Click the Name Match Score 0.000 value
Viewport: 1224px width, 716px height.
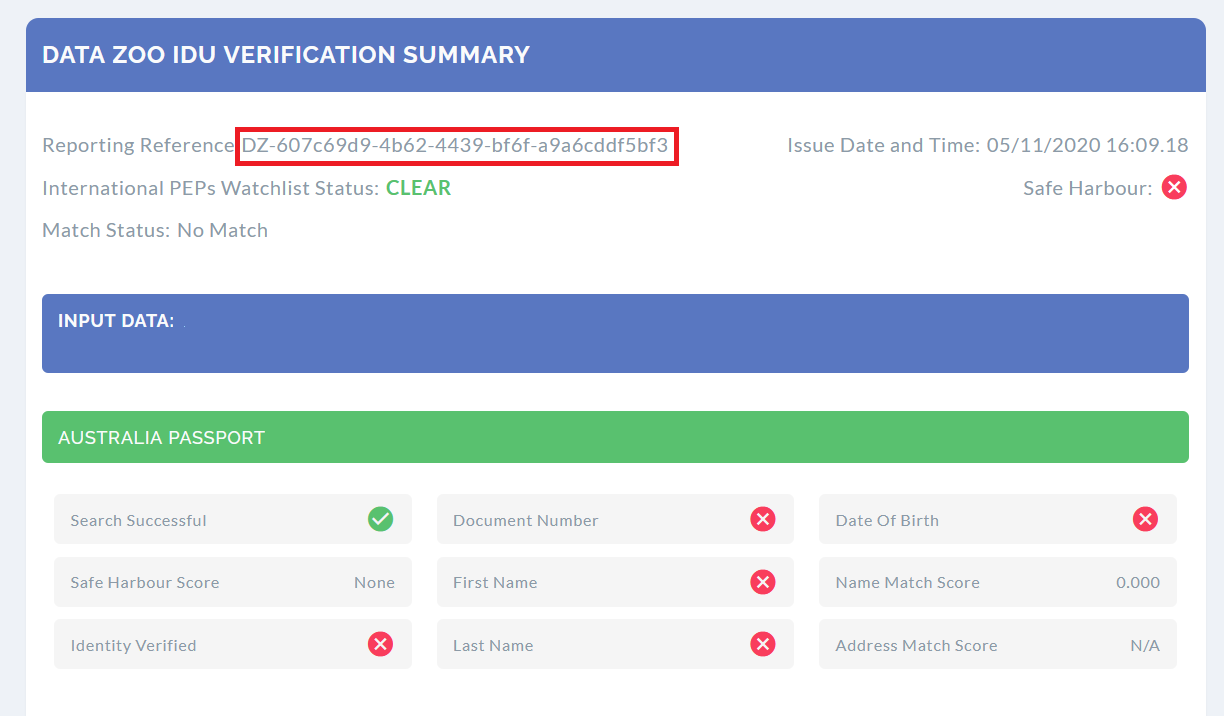pos(1138,582)
